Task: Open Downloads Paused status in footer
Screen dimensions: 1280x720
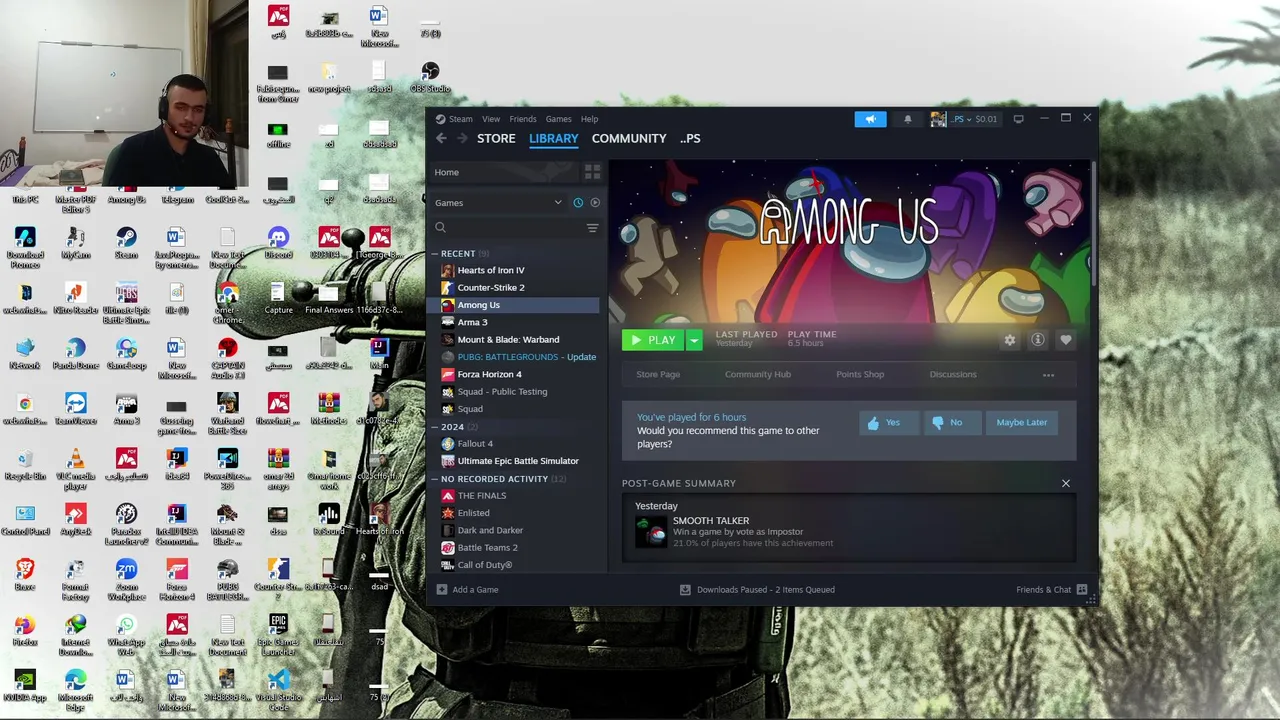Action: 757,590
